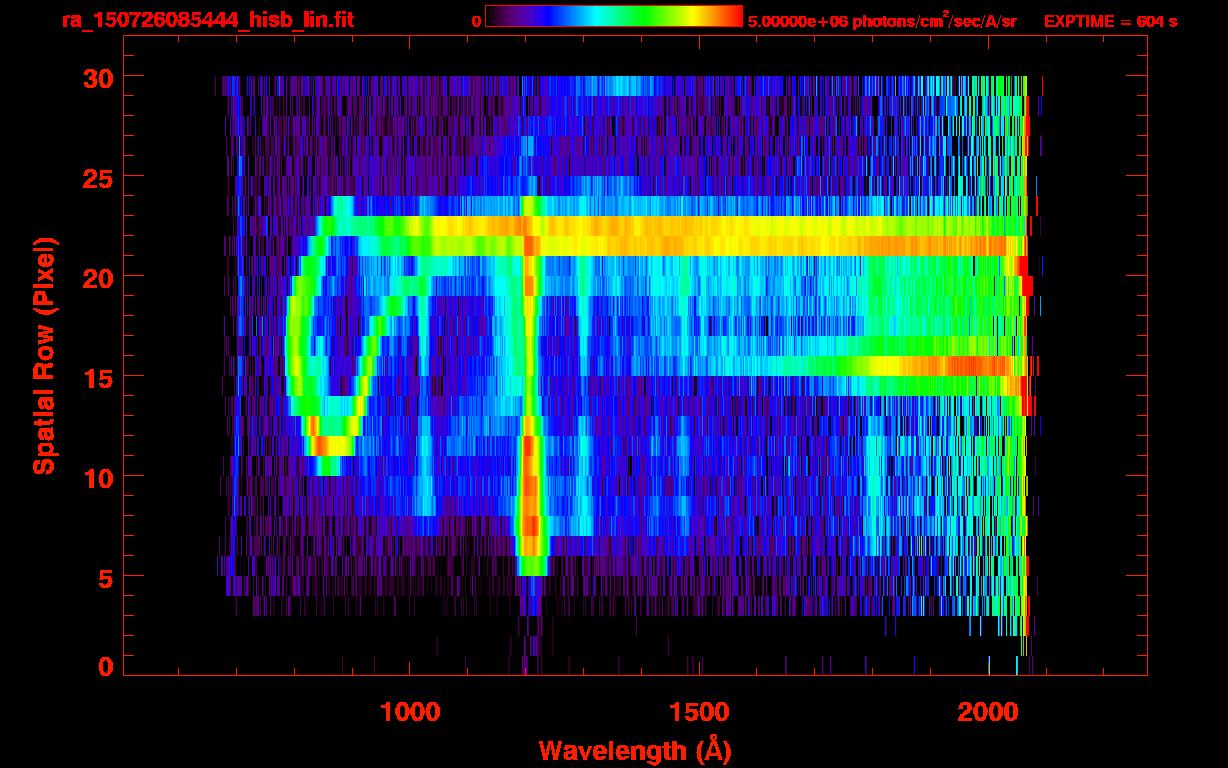Click the Spatial Row (Pixel) axis title
The width and height of the screenshot is (1228, 768).
click(x=44, y=355)
